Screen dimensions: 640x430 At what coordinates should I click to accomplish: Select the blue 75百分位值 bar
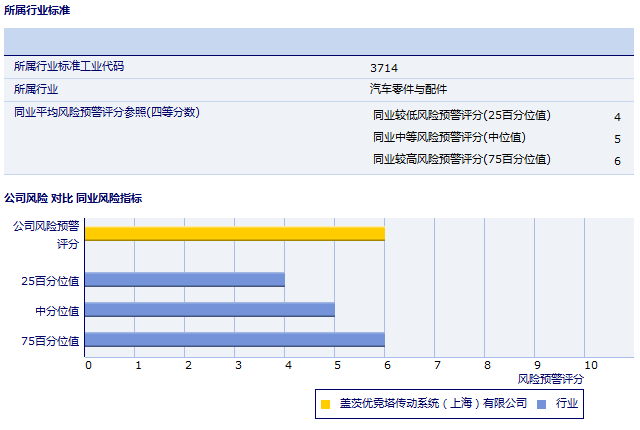235,339
